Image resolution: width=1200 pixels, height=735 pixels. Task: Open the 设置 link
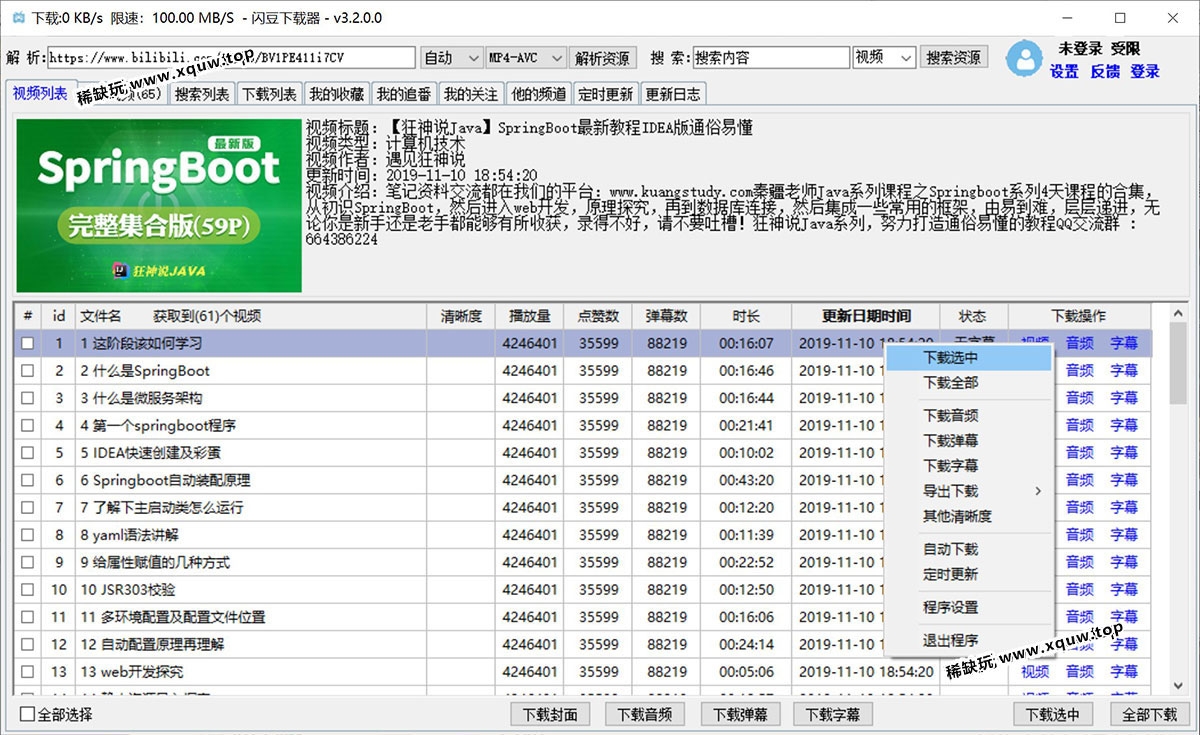pyautogui.click(x=1064, y=71)
